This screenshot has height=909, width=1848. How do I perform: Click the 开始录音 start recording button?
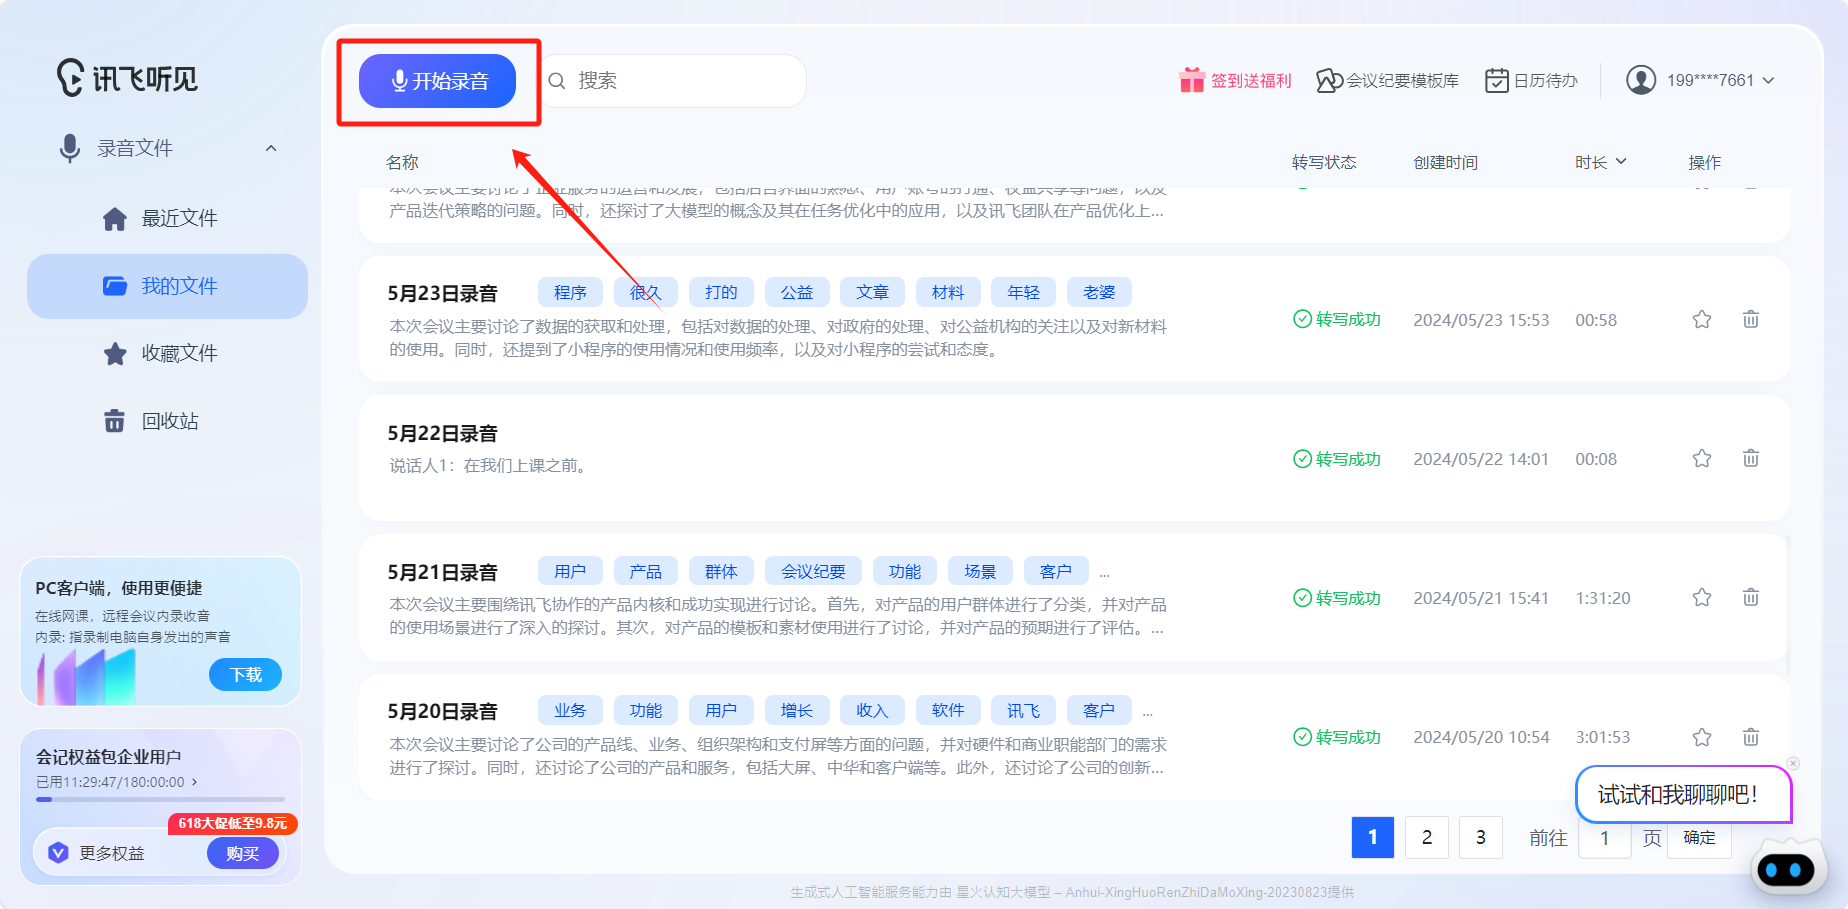[437, 81]
